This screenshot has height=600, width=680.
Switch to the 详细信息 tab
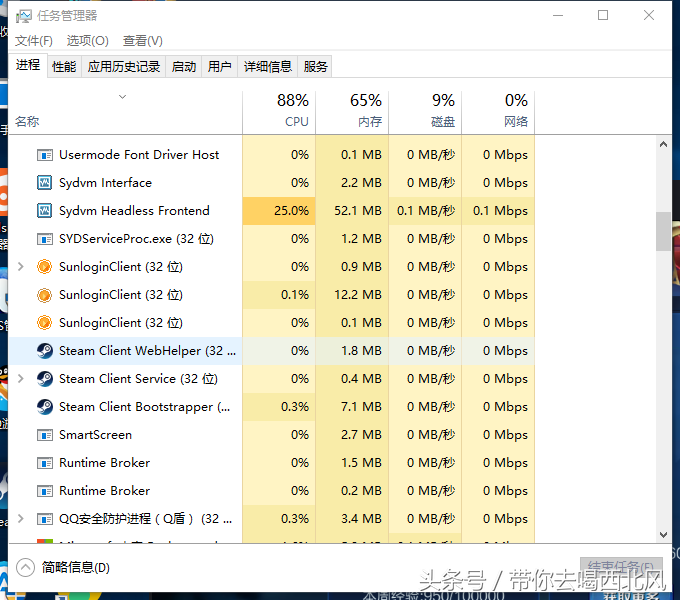pyautogui.click(x=268, y=67)
